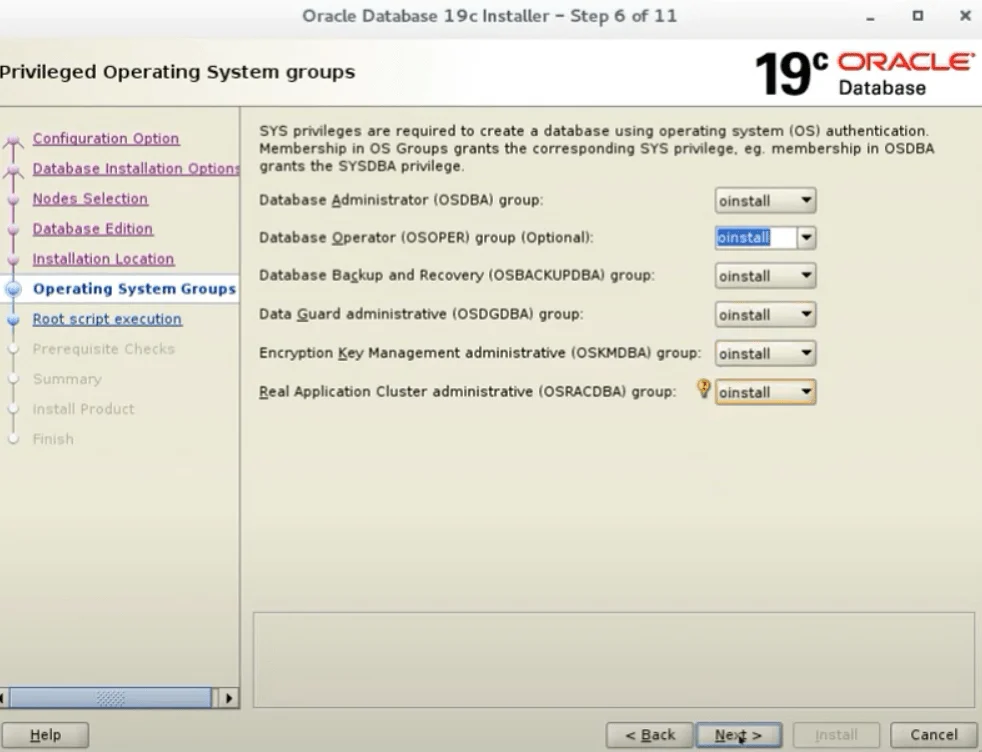Cancel the installer

tap(933, 735)
